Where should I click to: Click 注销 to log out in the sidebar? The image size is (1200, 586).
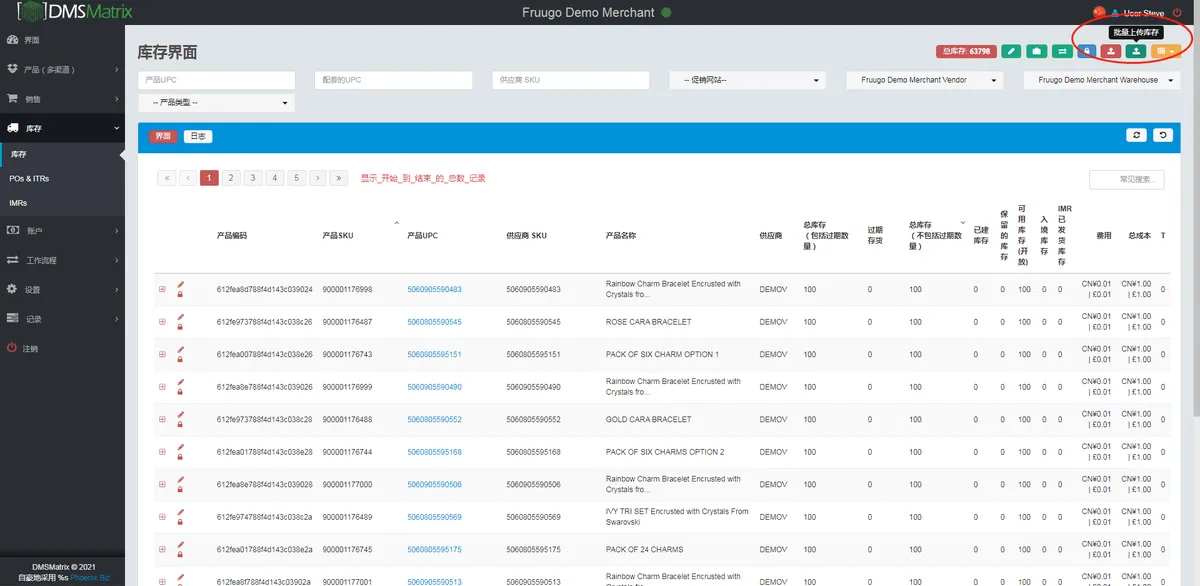click(x=31, y=348)
